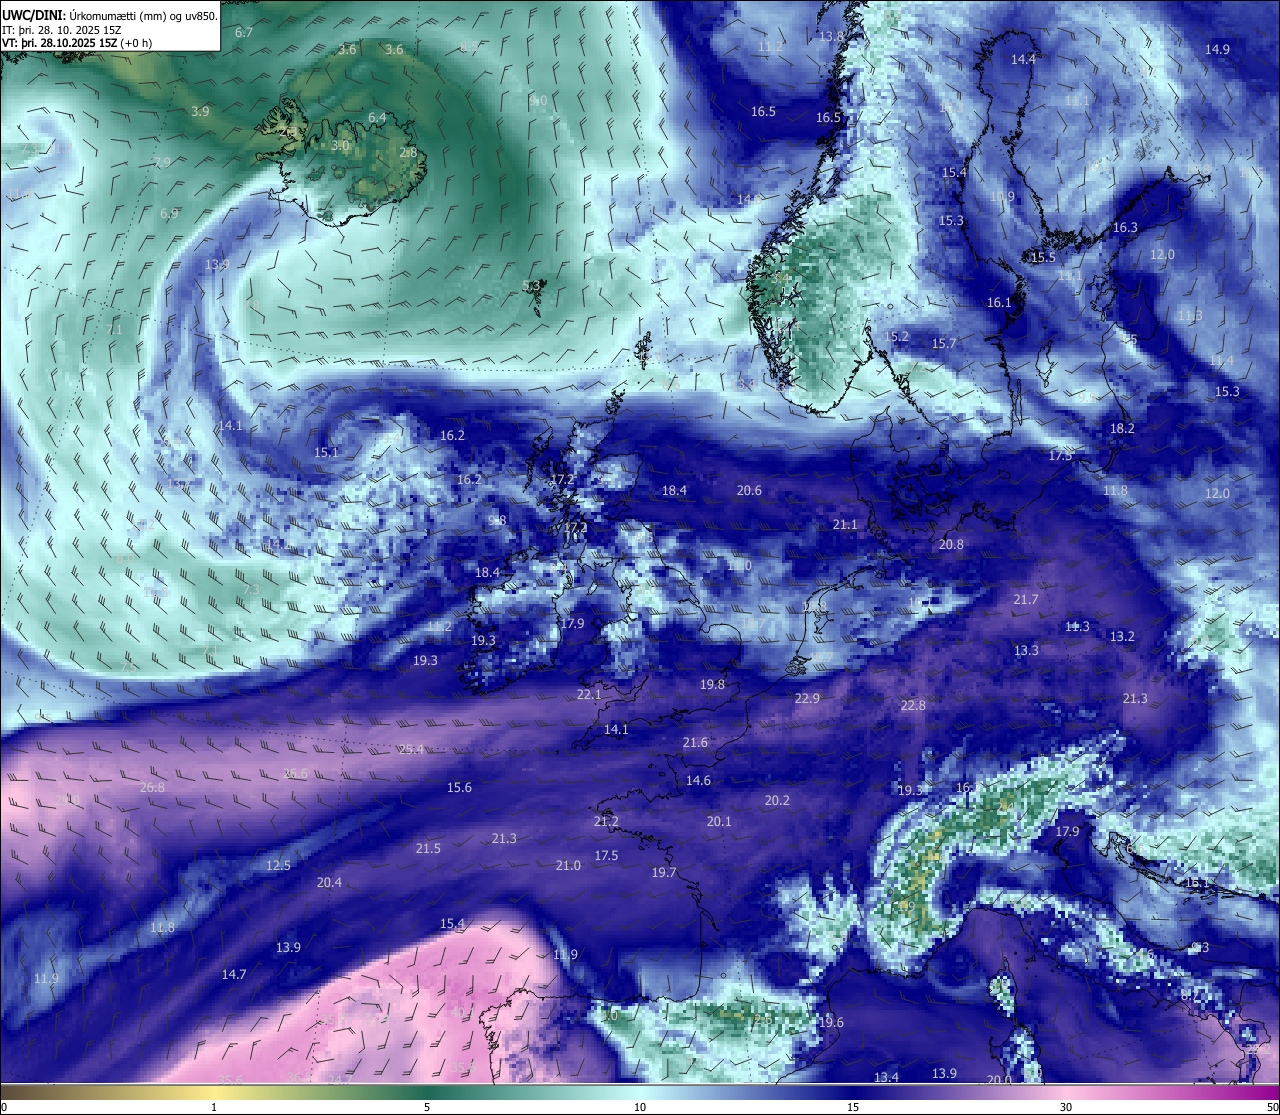Click the 21.5 value label
The image size is (1280, 1115).
pyautogui.click(x=428, y=849)
